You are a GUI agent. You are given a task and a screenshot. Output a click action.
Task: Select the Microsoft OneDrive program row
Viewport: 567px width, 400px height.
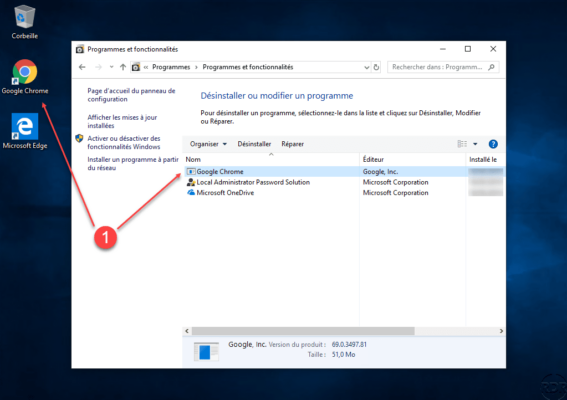(344, 192)
